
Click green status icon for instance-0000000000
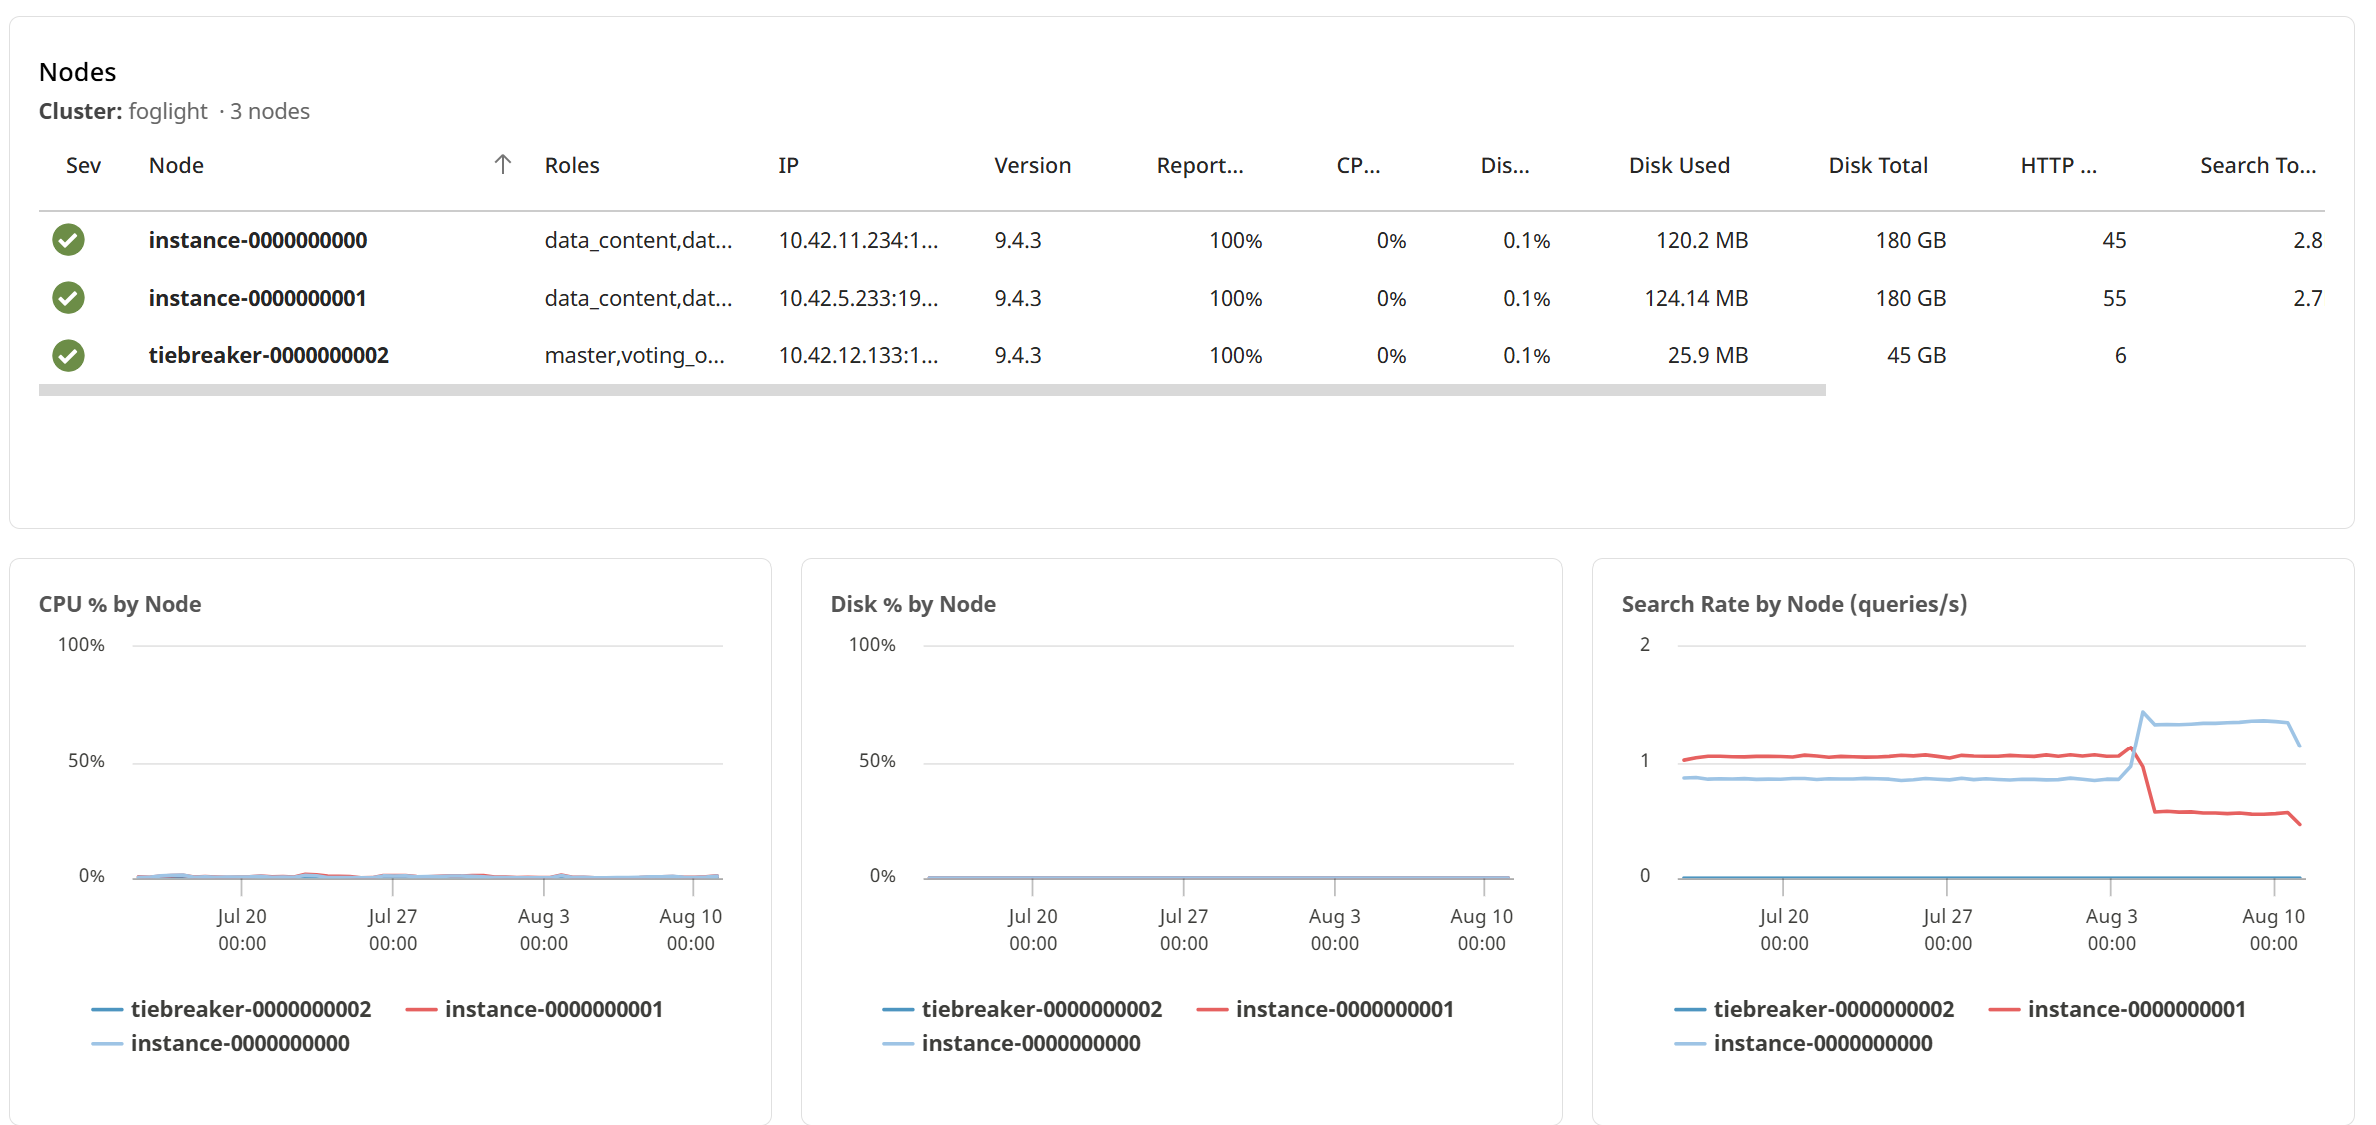point(68,240)
